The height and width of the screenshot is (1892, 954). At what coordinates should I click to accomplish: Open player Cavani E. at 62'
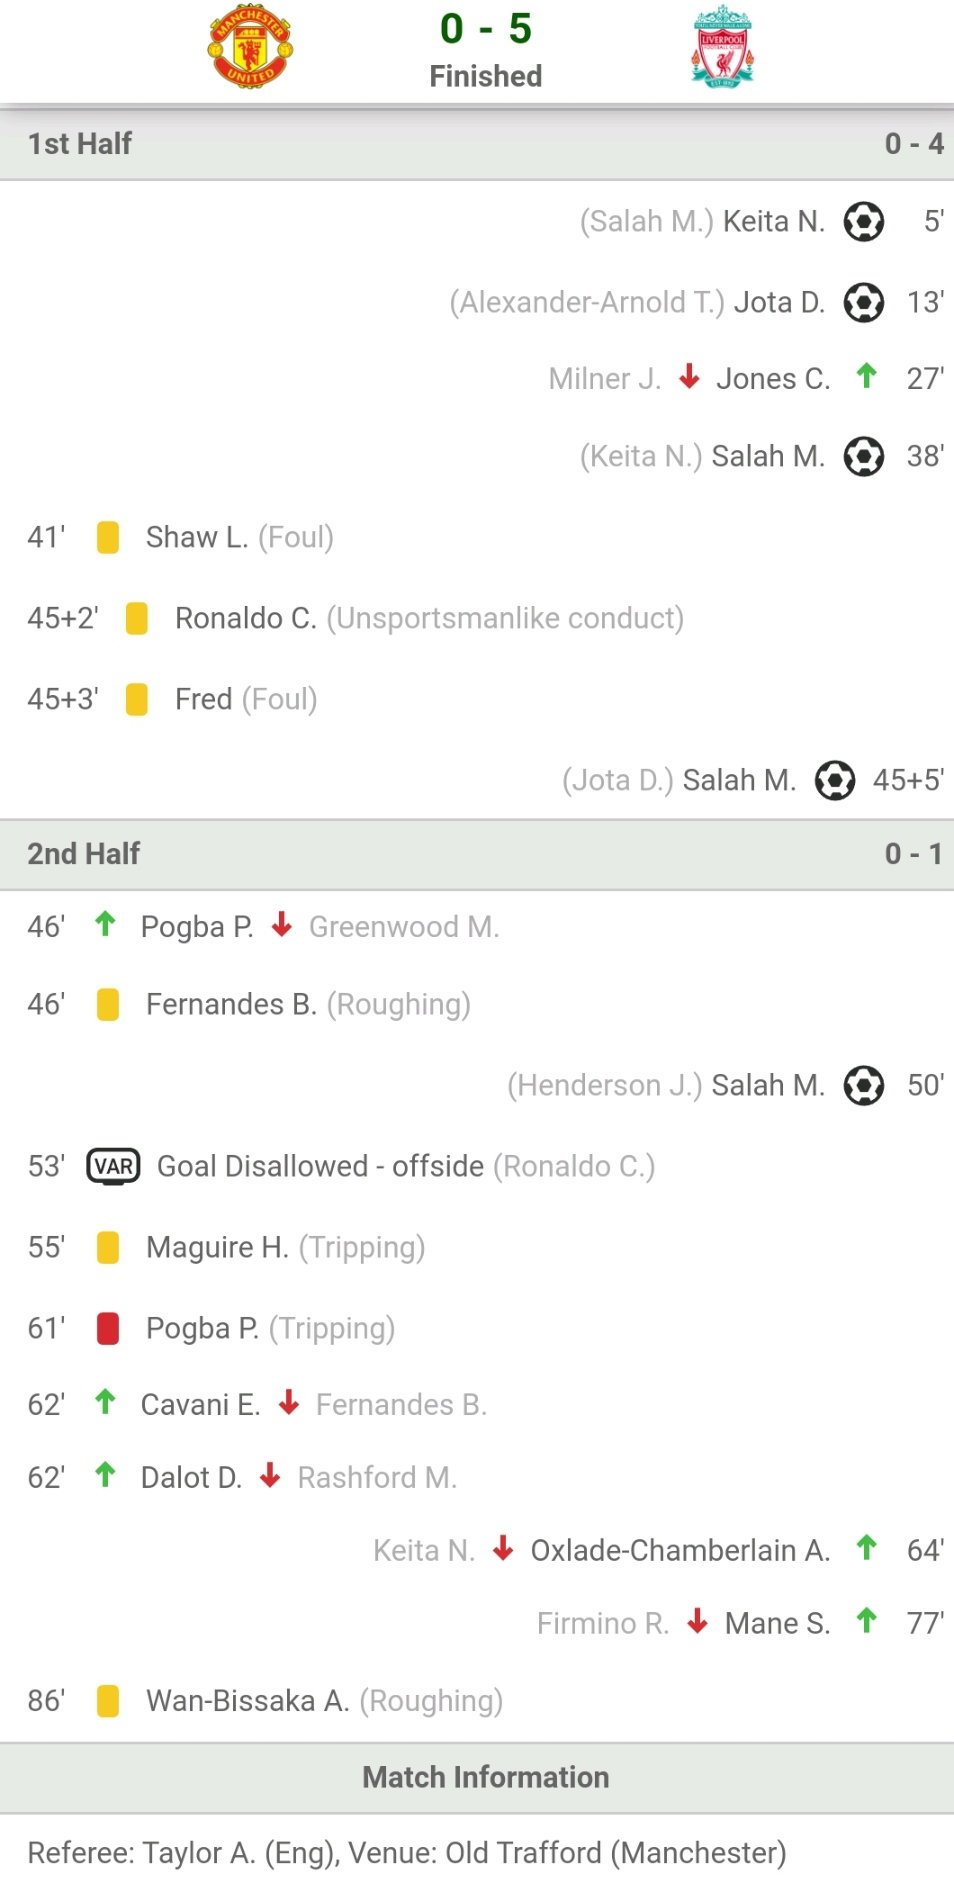pyautogui.click(x=201, y=1404)
